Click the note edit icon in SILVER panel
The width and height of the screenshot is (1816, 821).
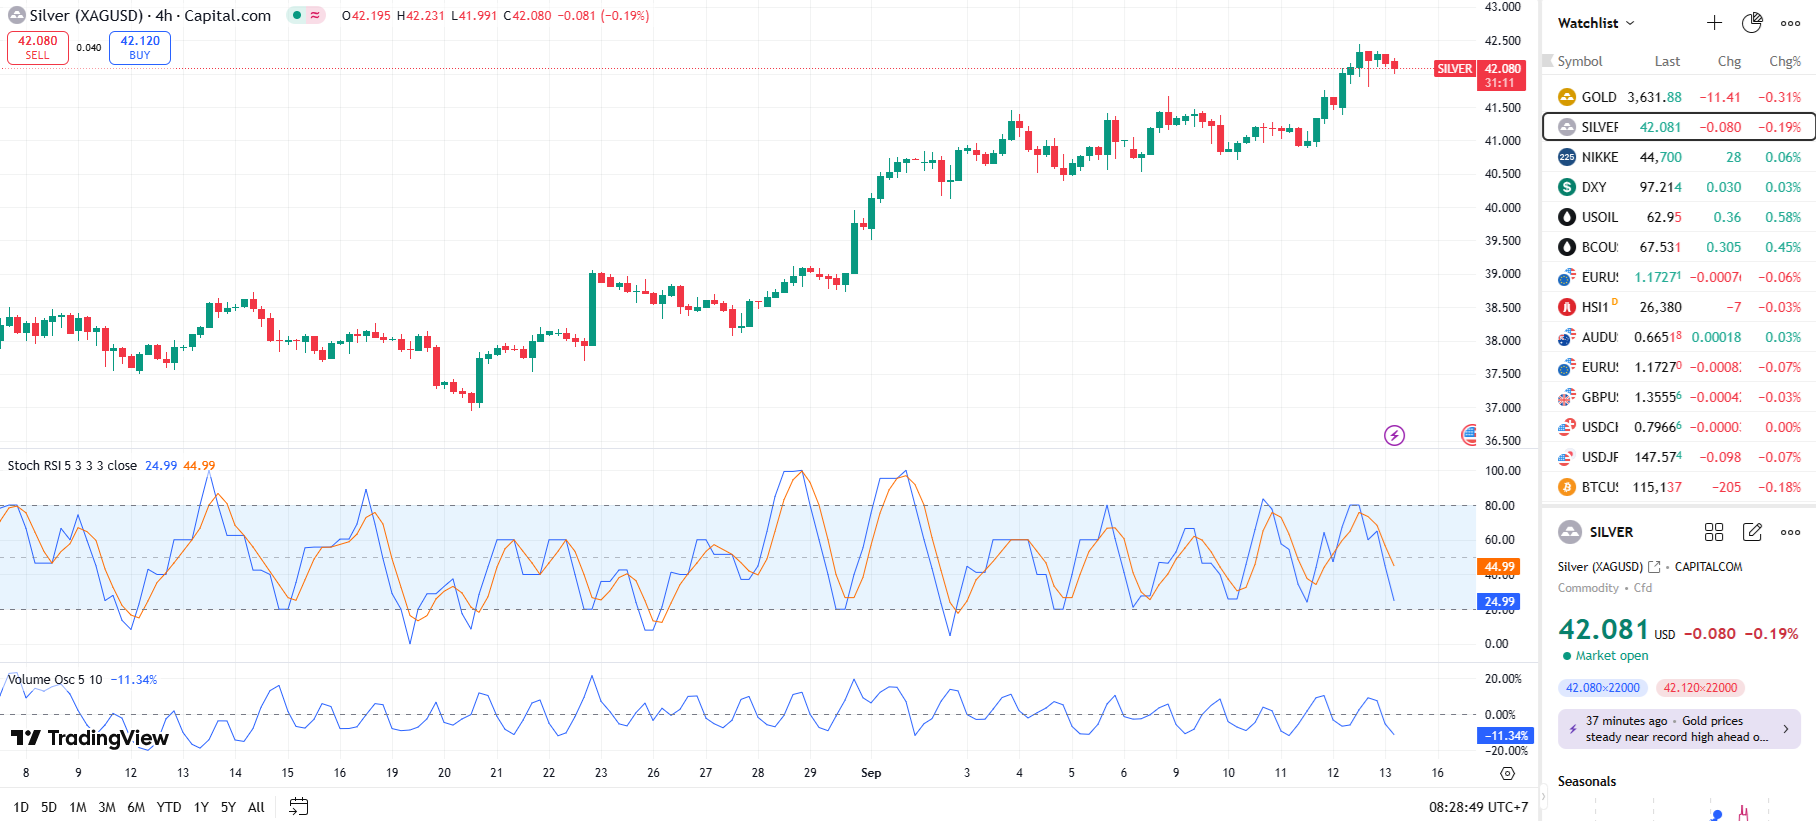1752,532
